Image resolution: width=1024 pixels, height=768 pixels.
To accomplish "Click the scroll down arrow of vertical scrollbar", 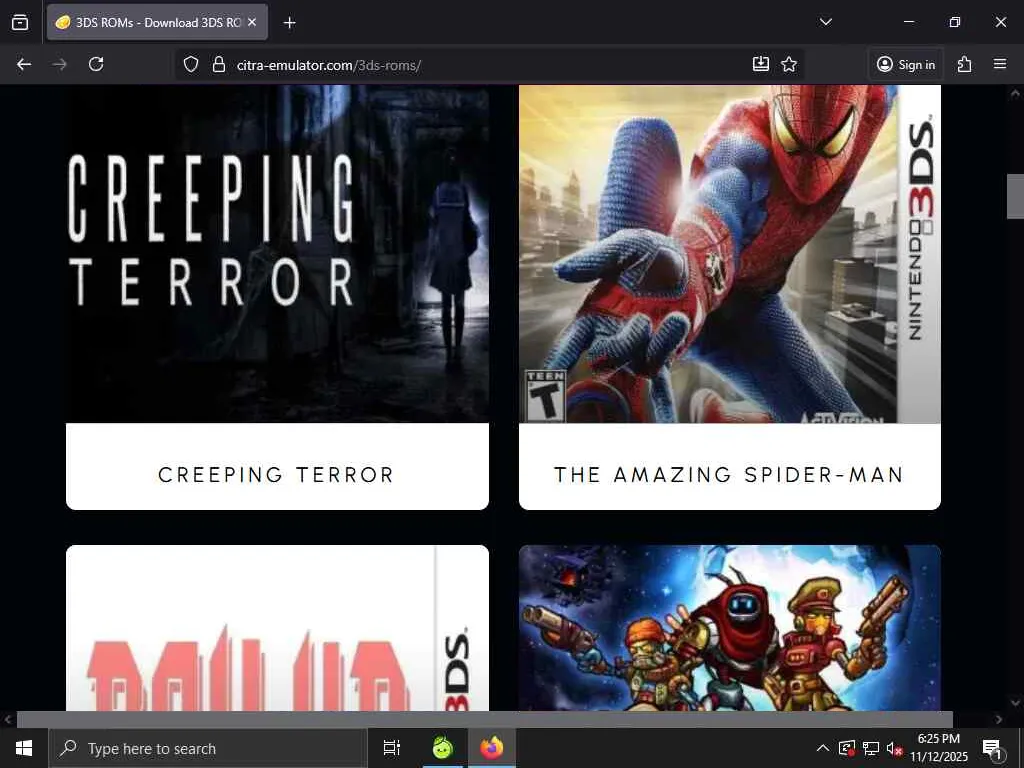I will [1015, 703].
